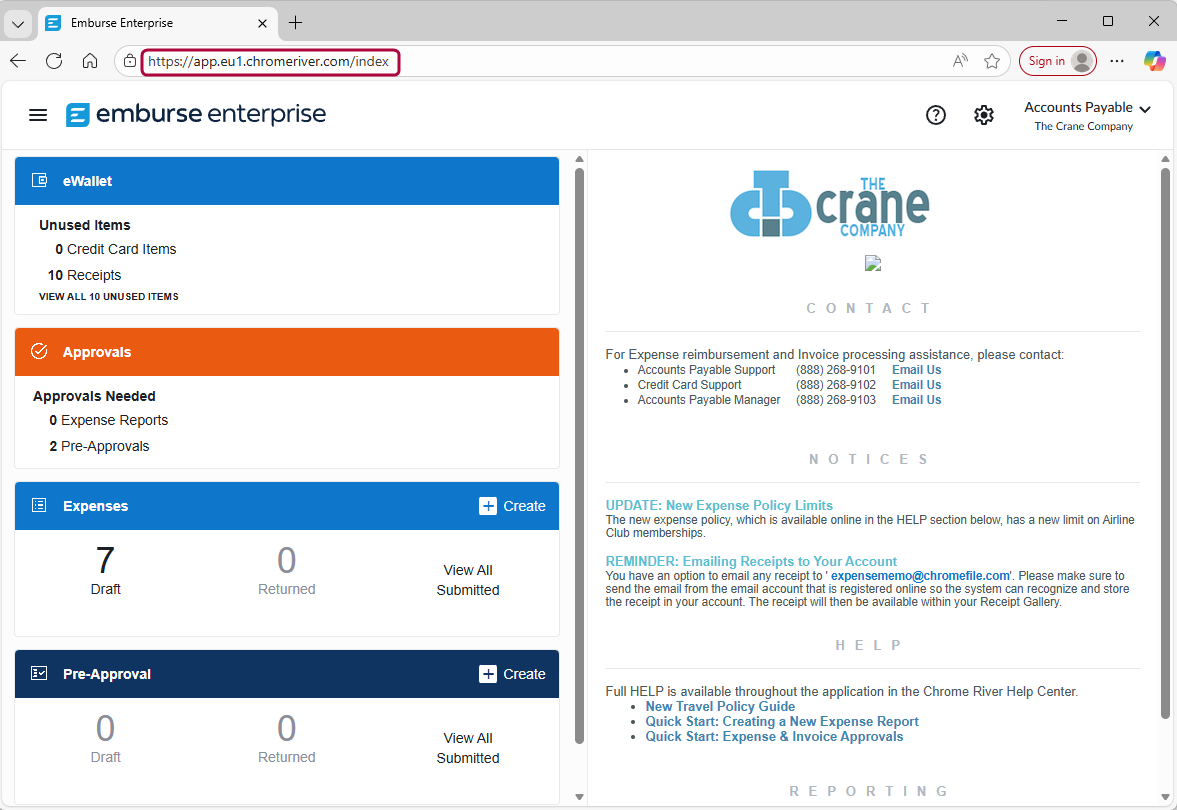This screenshot has width=1177, height=810.
Task: Open Copilot in the browser toolbar
Action: [x=1155, y=61]
